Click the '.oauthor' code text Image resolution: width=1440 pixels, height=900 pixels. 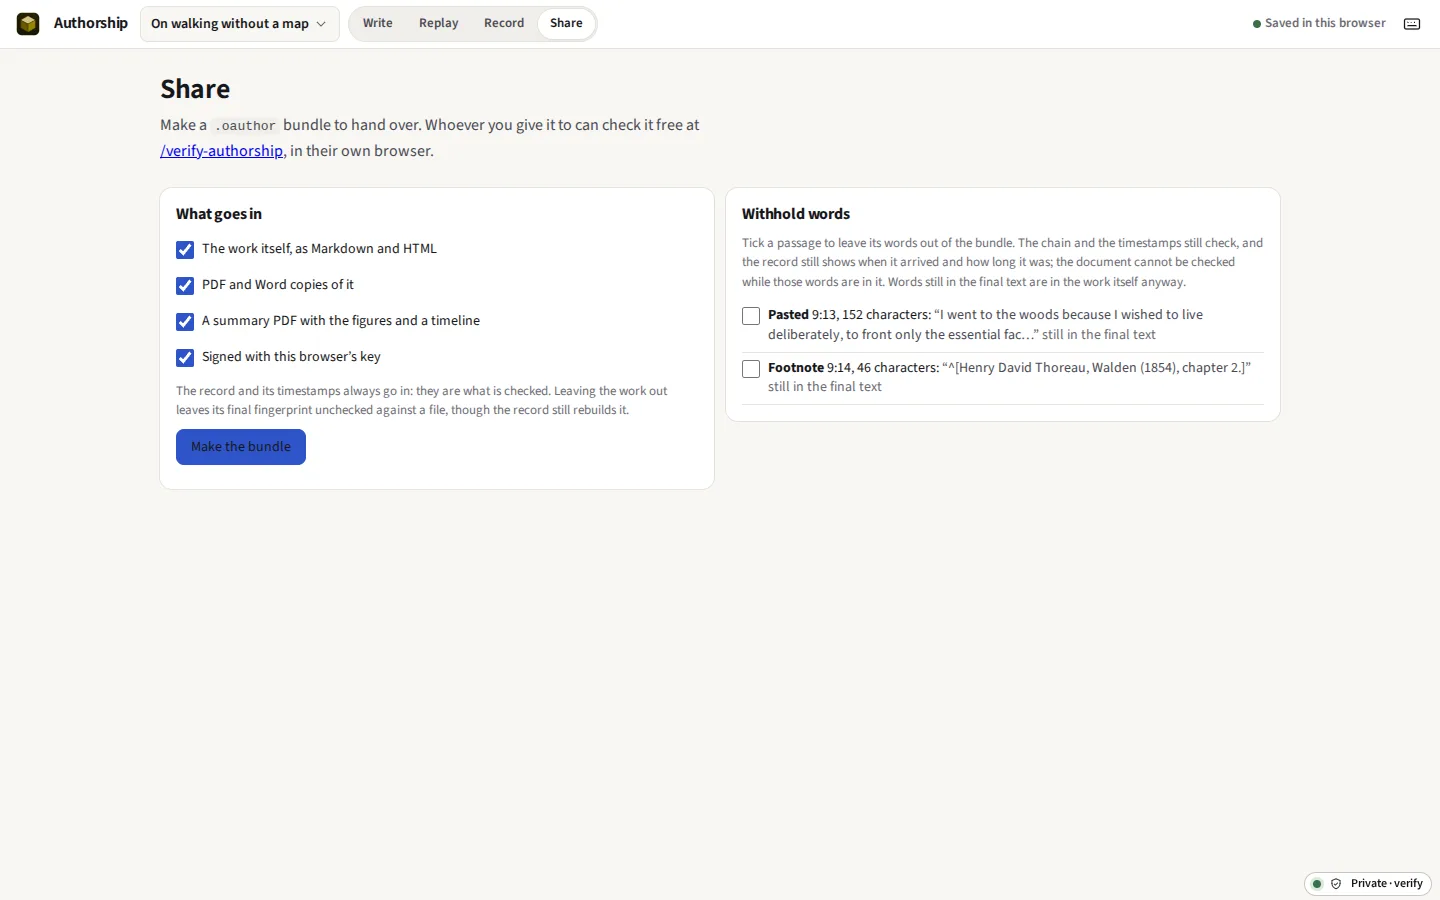pos(245,126)
